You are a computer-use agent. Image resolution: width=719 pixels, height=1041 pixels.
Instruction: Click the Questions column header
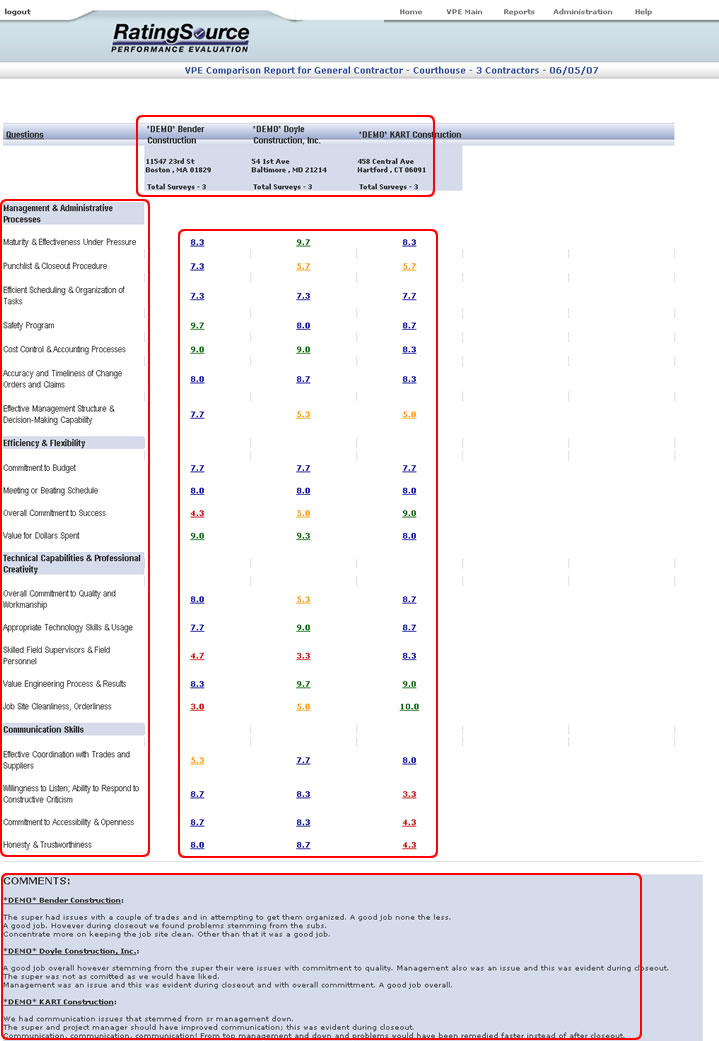[24, 134]
